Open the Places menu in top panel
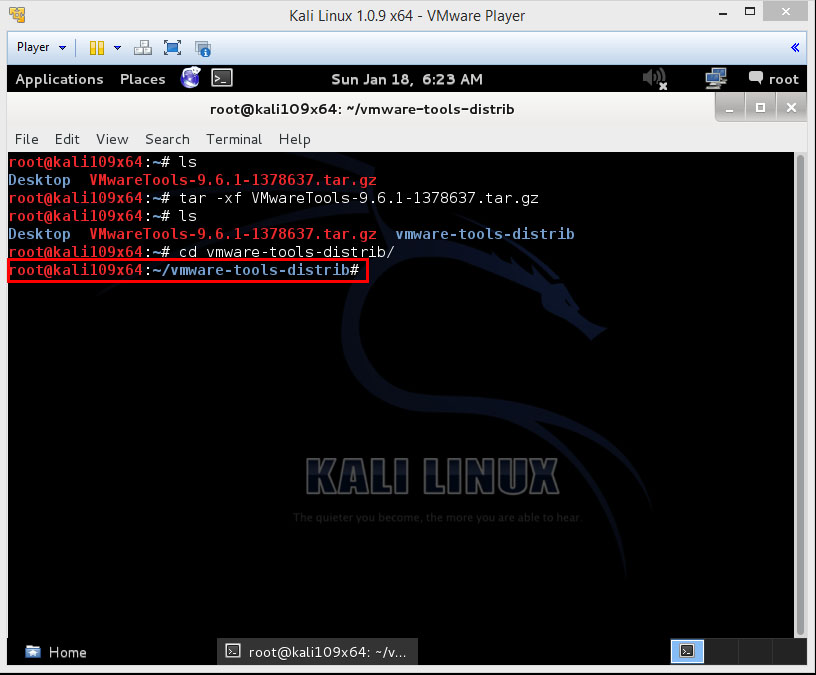816x675 pixels. [x=143, y=79]
